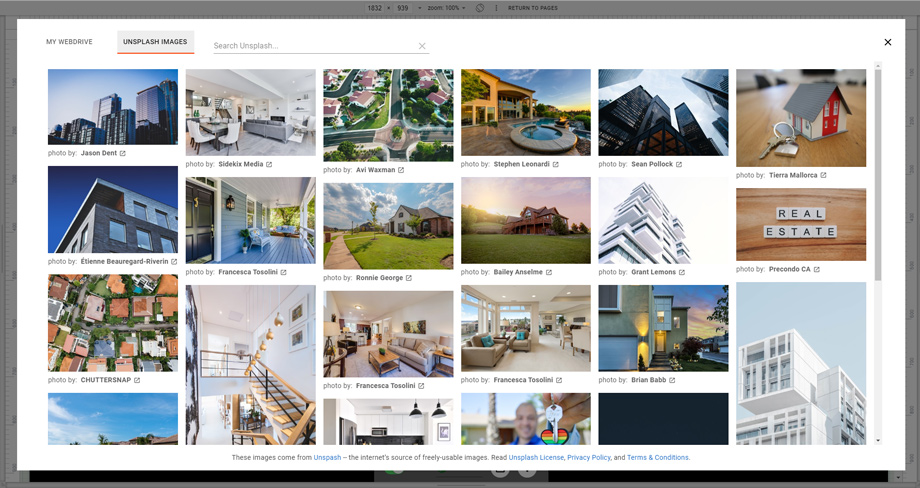The height and width of the screenshot is (488, 920).
Task: Clear the Unsplash search field with X icon
Action: click(422, 46)
